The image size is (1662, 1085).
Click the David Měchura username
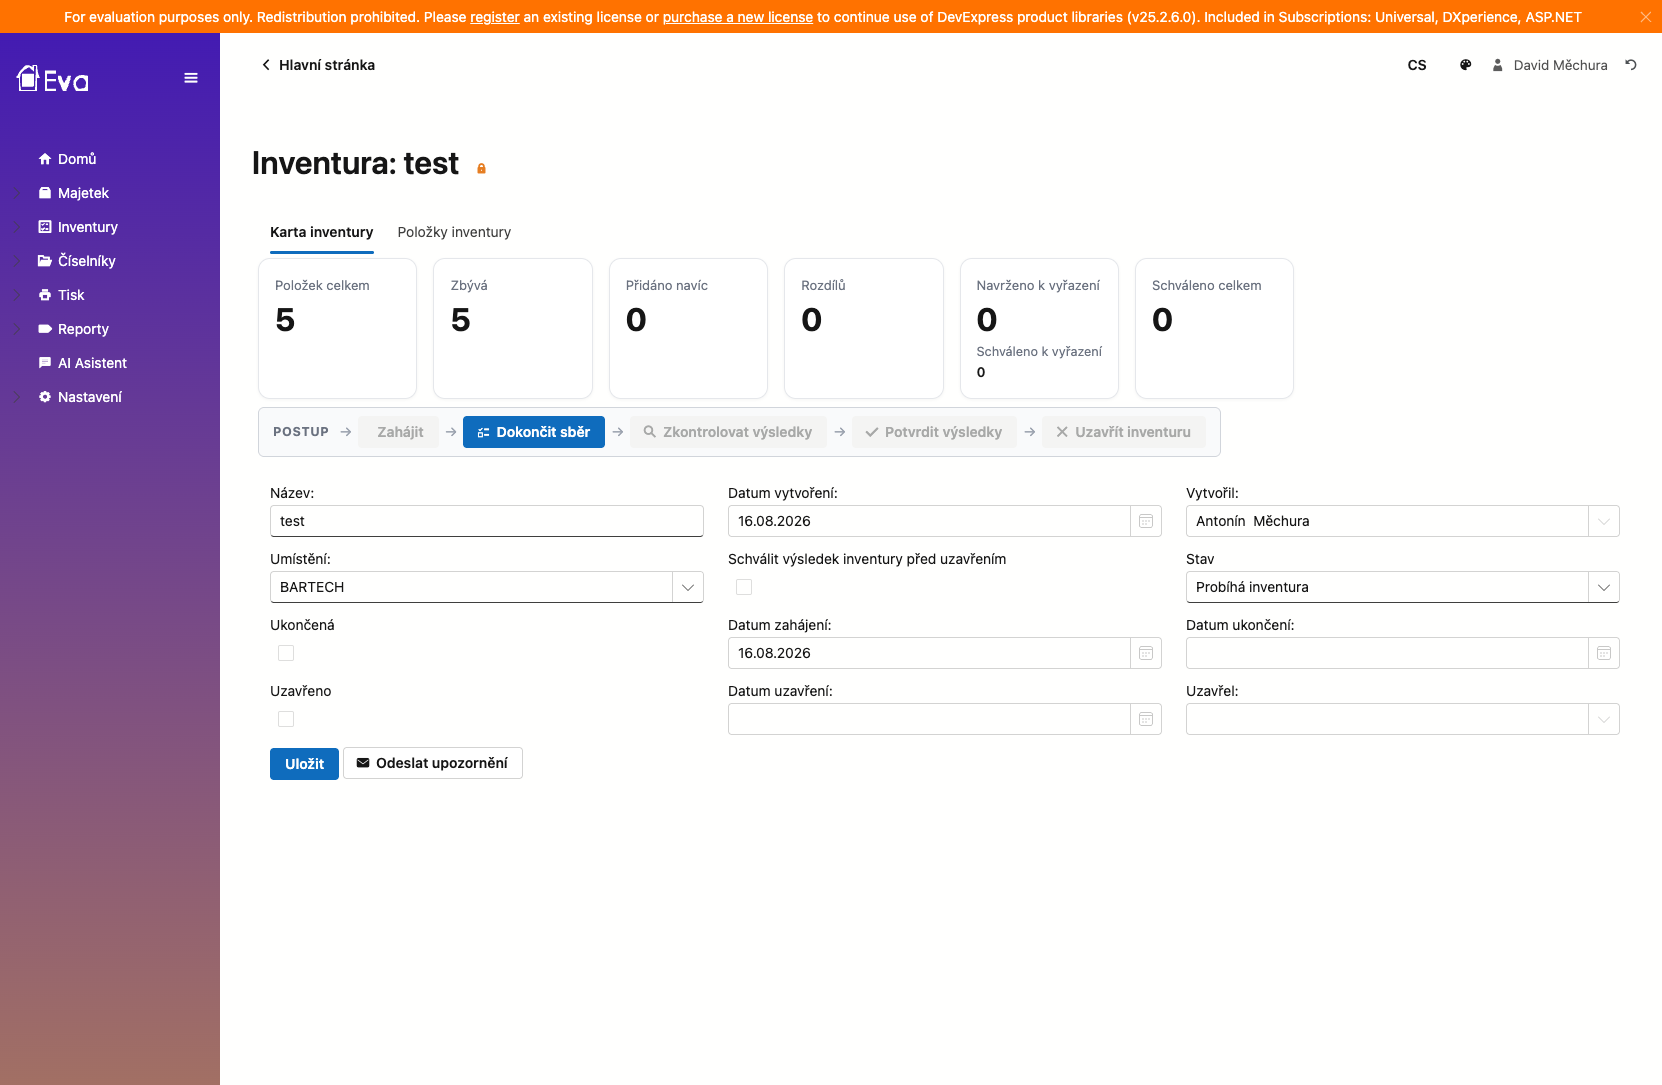[1560, 65]
